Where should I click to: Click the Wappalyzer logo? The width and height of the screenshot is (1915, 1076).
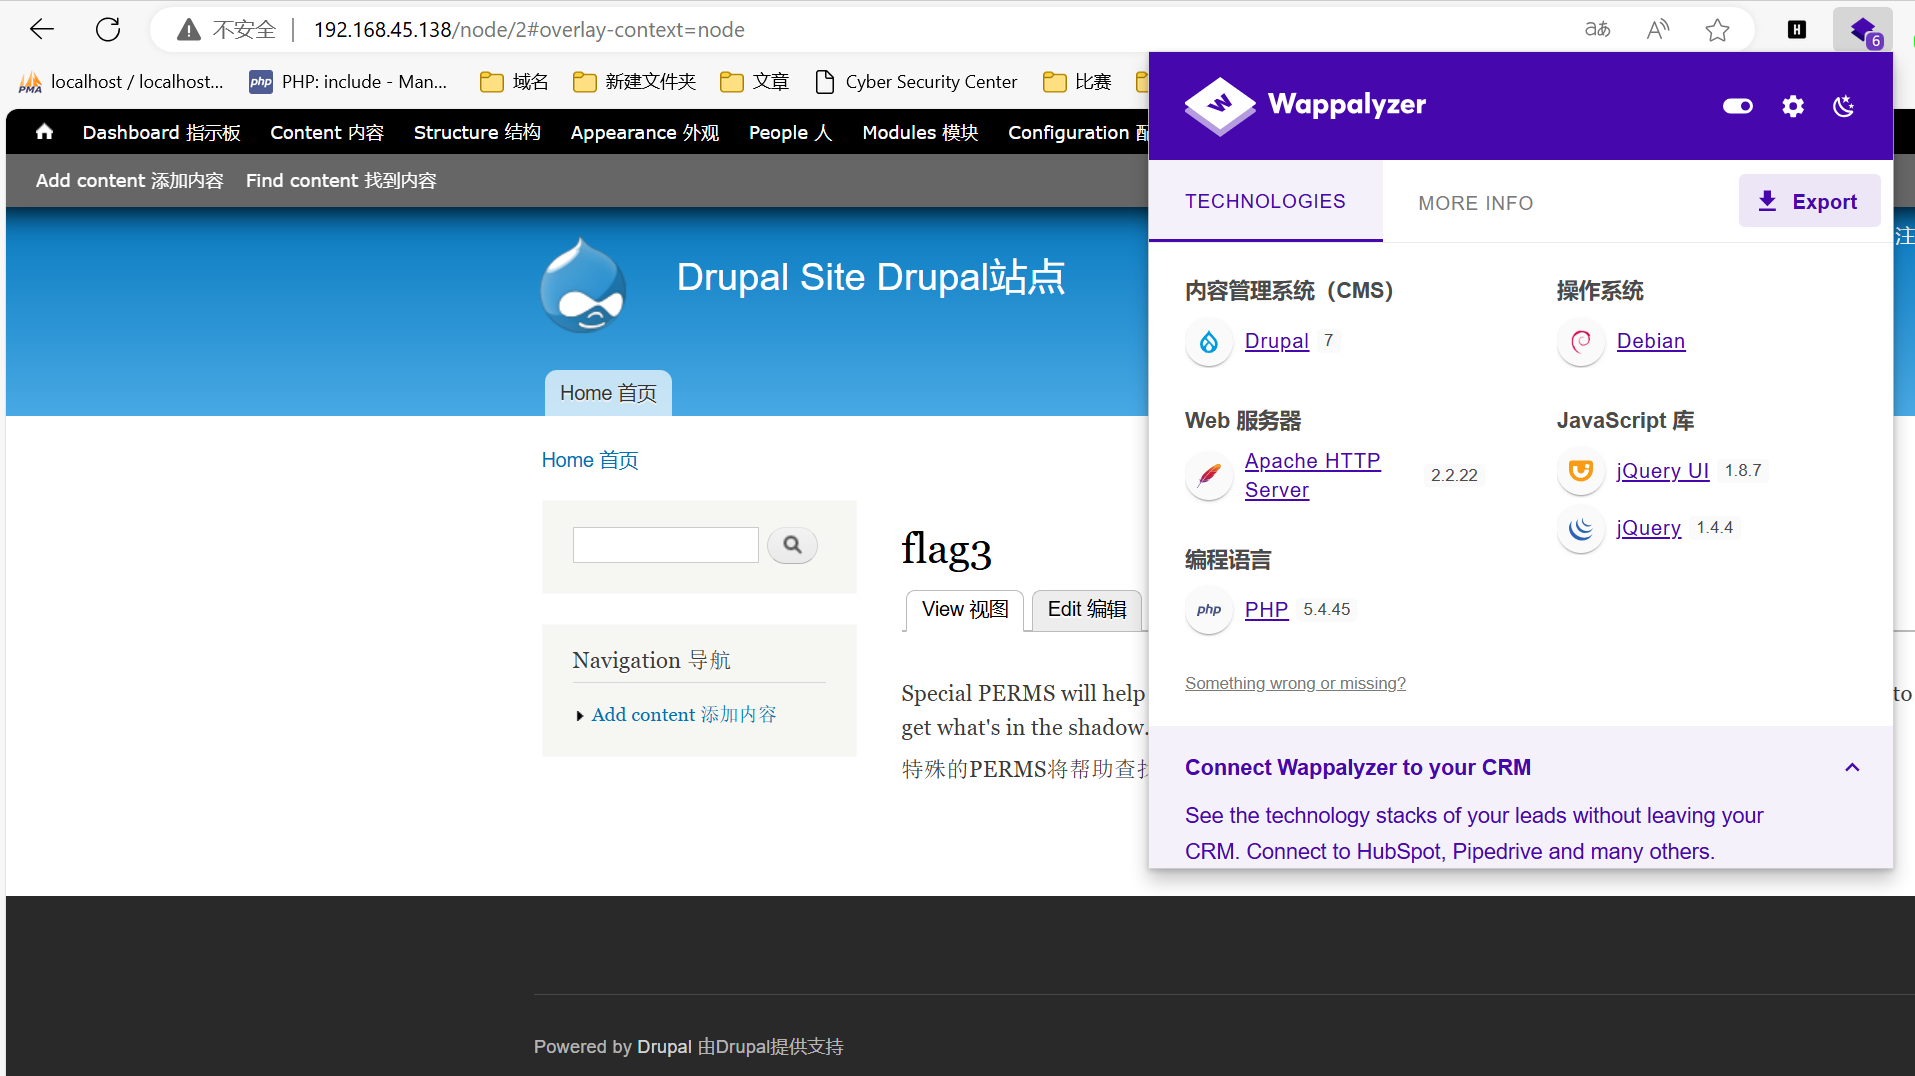tap(1306, 105)
